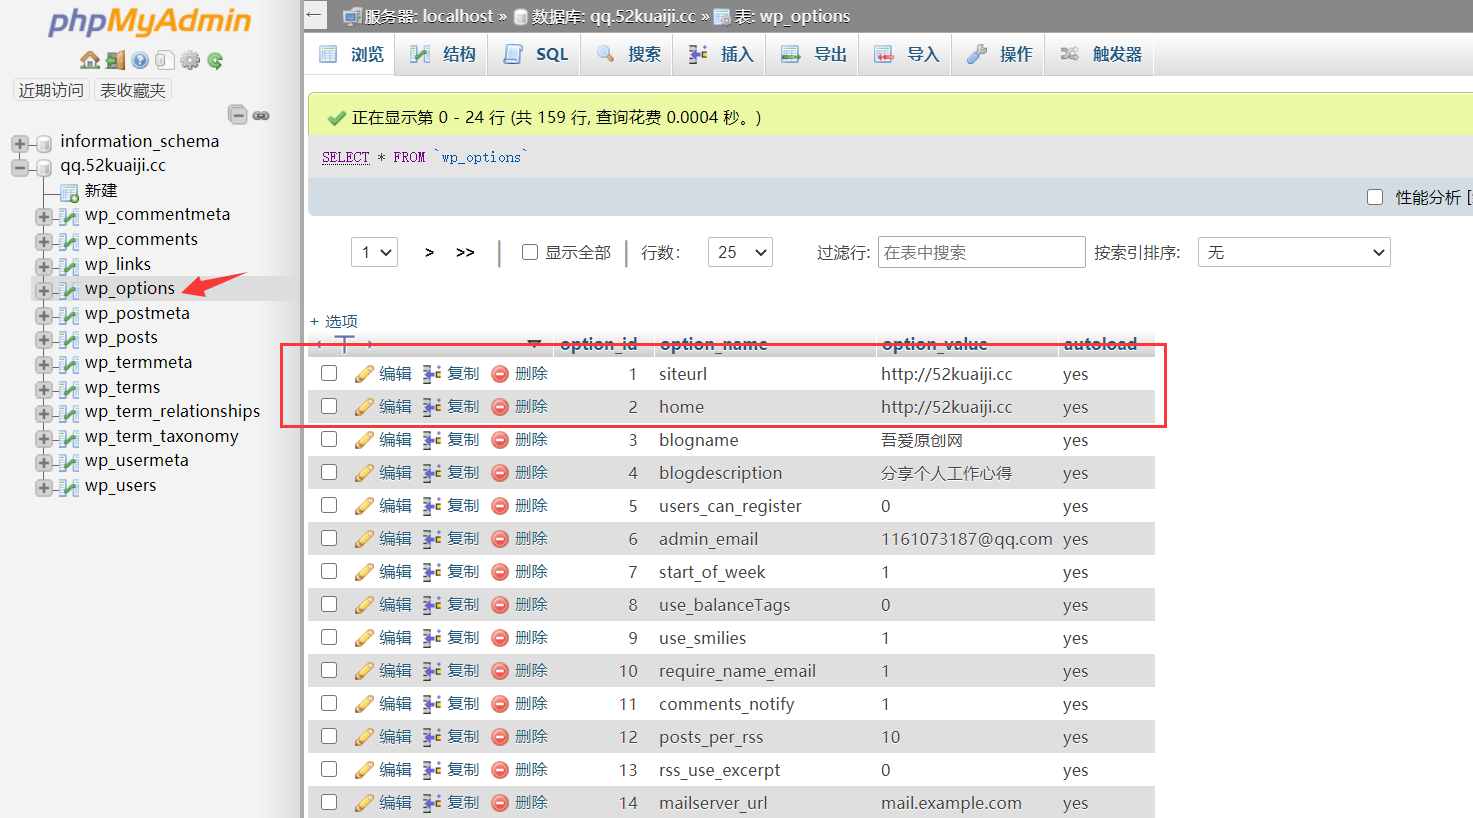Check the mailserver_url row checkbox
1473x818 pixels.
[329, 802]
